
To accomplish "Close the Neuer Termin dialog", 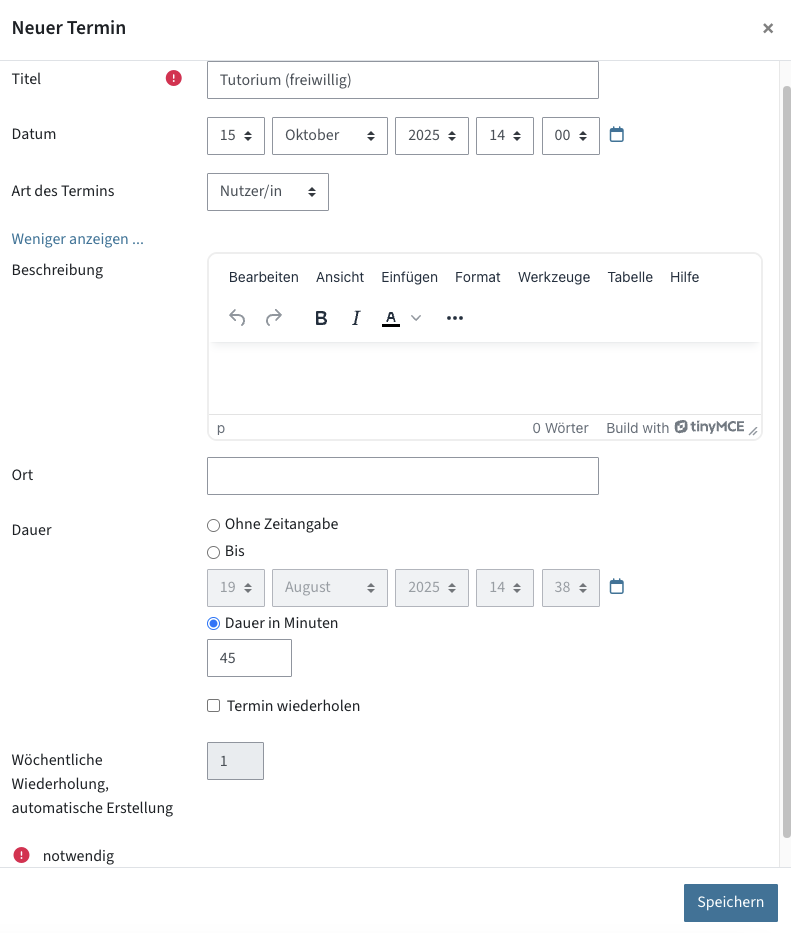I will (x=768, y=28).
